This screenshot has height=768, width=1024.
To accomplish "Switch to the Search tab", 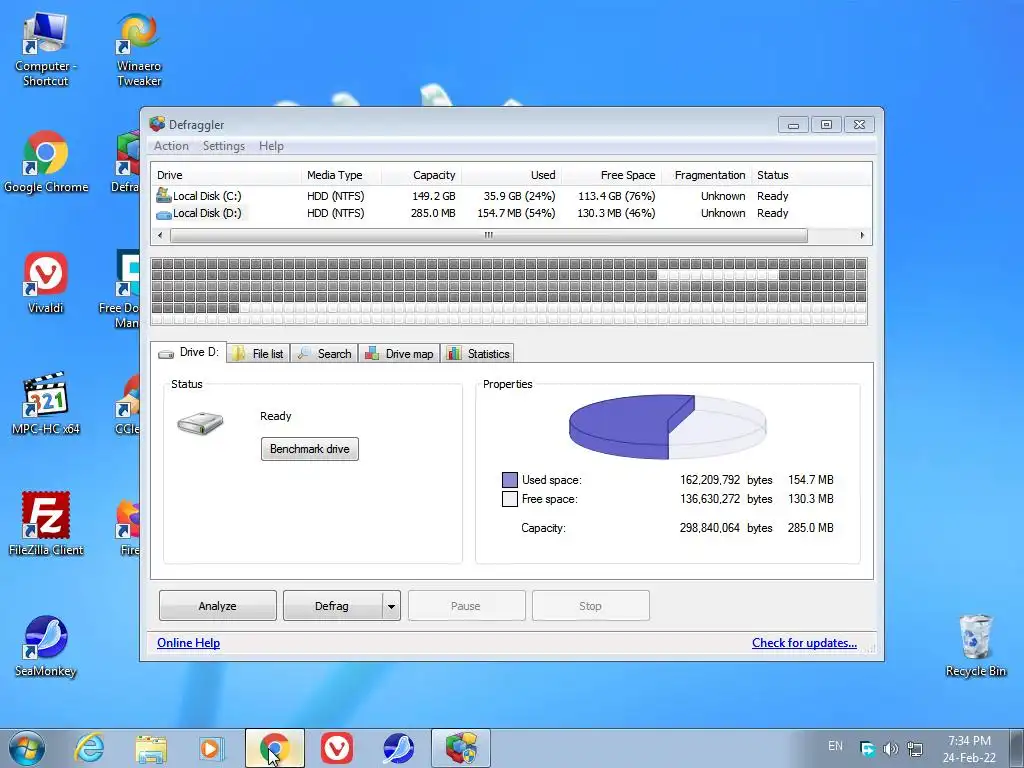I will click(x=325, y=353).
